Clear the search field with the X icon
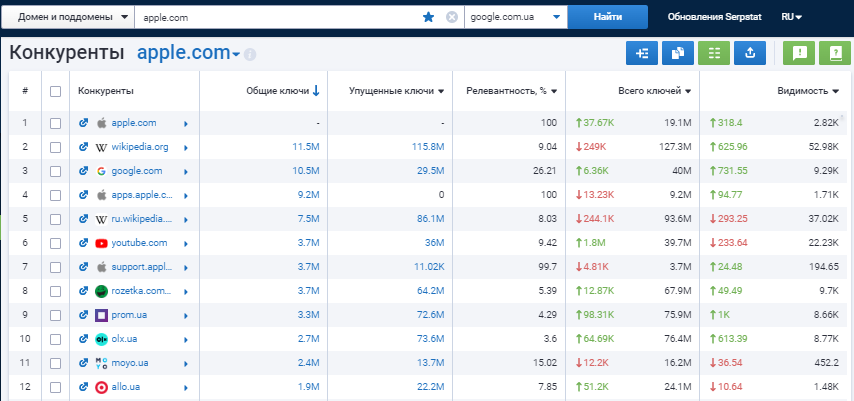Image resolution: width=854 pixels, height=401 pixels. coord(451,17)
